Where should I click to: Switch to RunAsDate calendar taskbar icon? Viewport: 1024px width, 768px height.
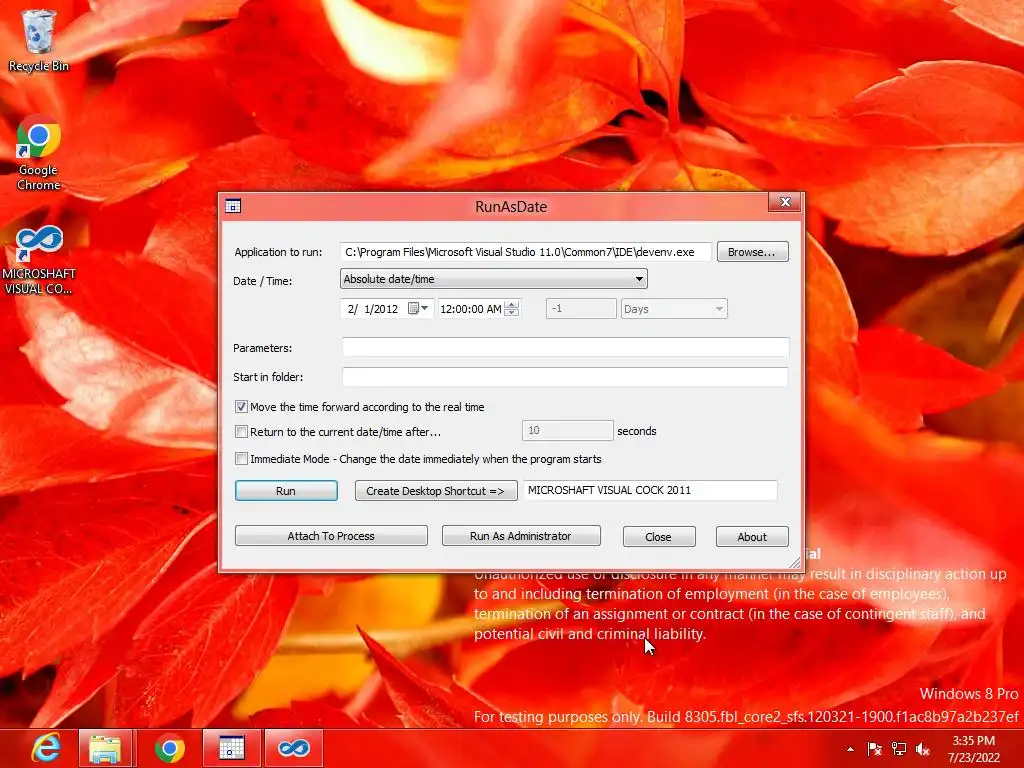point(231,748)
